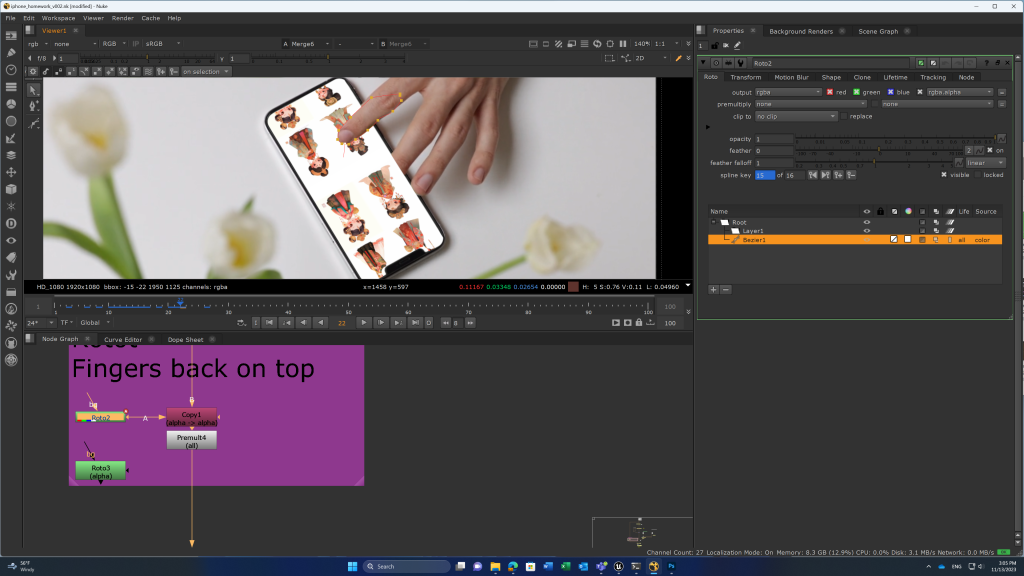Open the output rgba channel dropdown
The image size is (1024, 576).
(788, 92)
